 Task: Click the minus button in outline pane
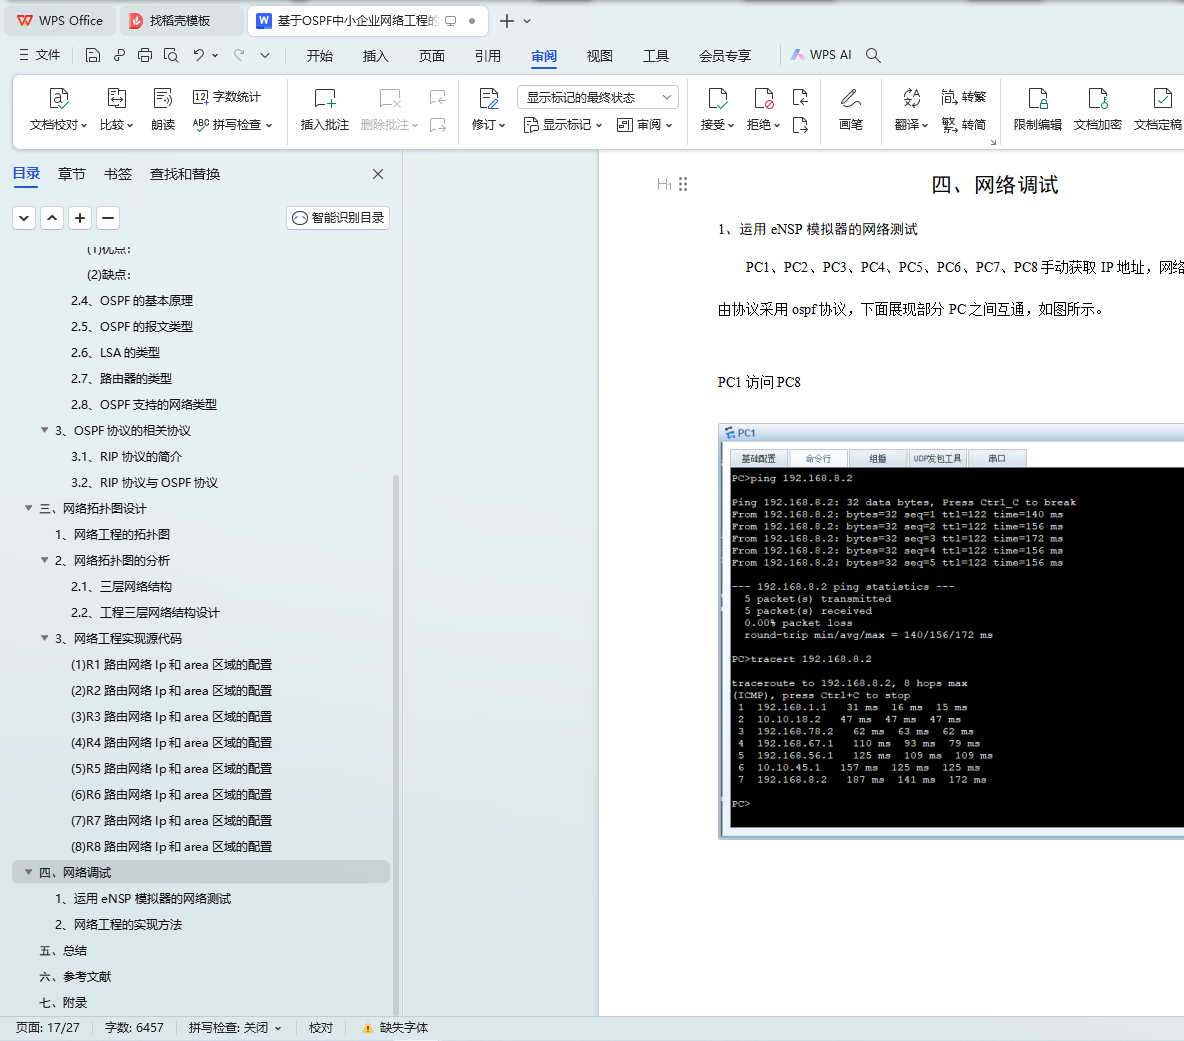pyautogui.click(x=108, y=218)
